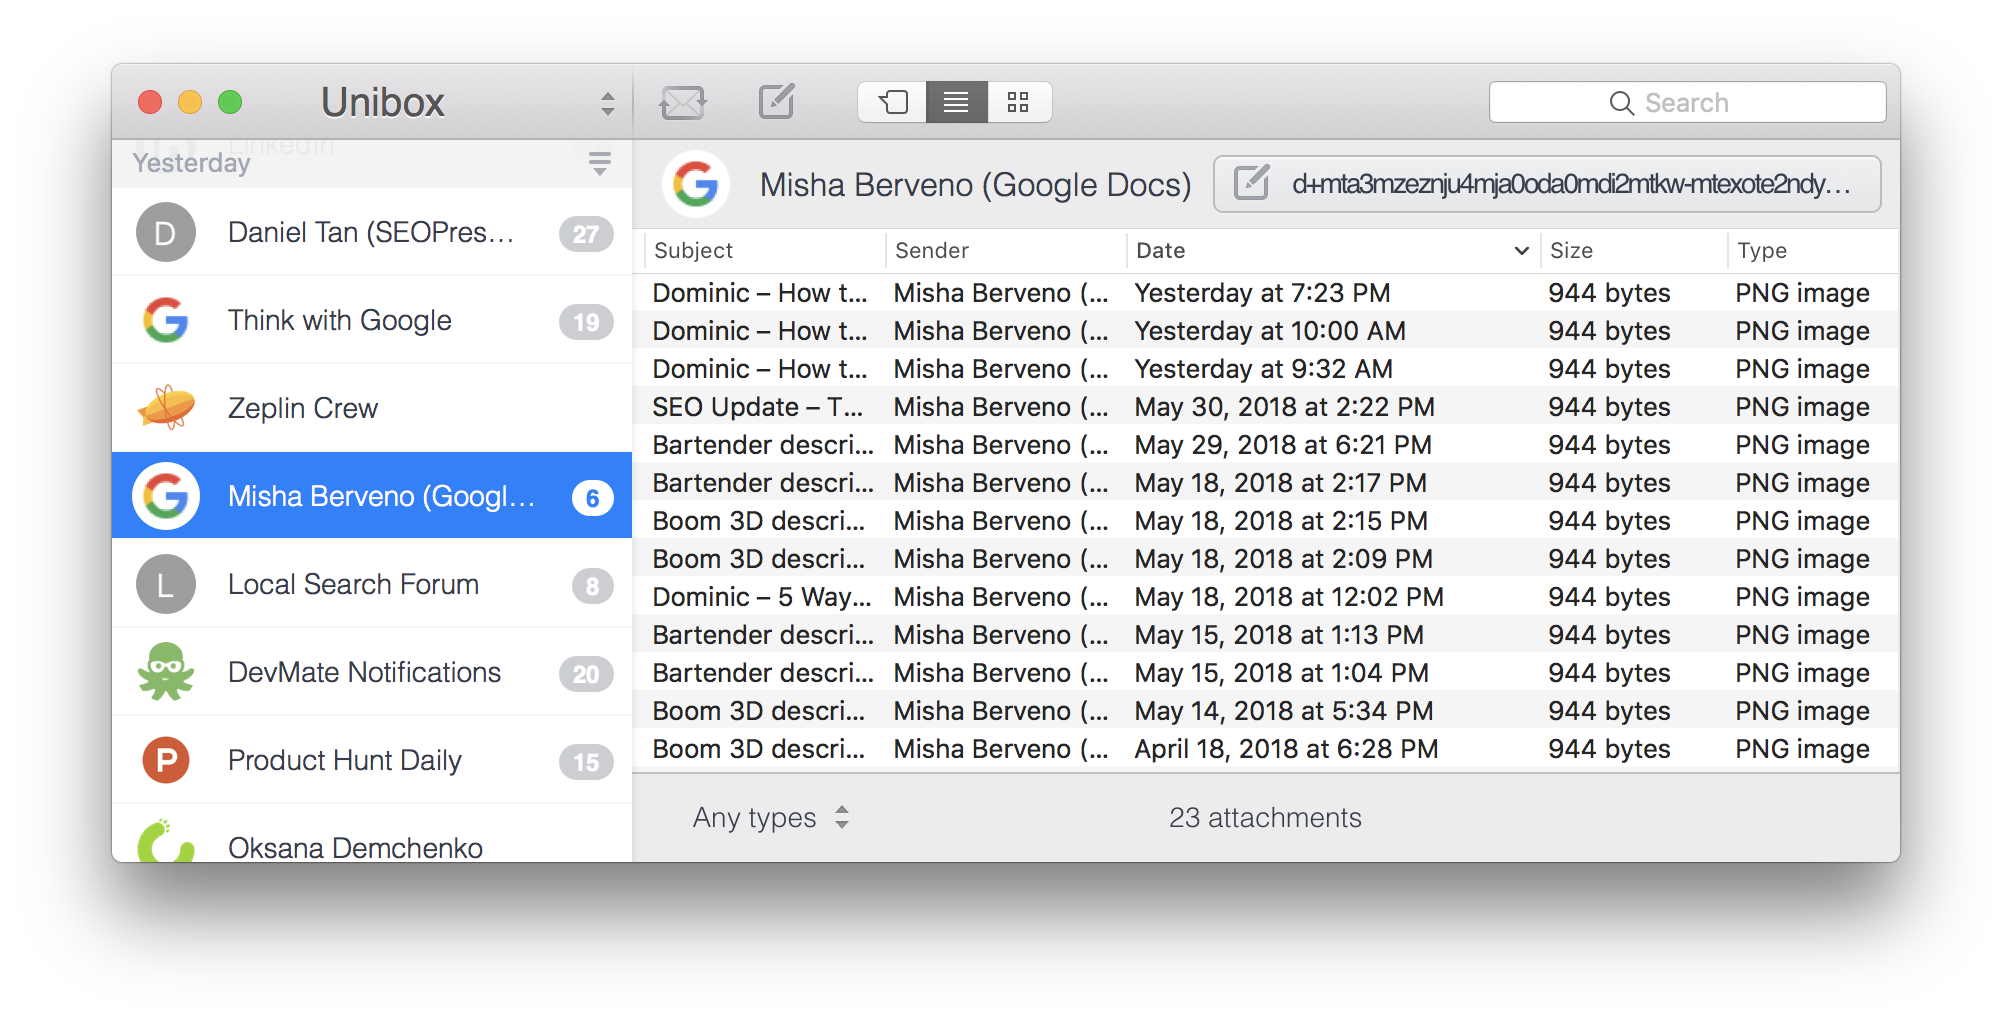
Task: Select attachment dated May 29, 2018 6:21 PM
Action: [x=1266, y=445]
